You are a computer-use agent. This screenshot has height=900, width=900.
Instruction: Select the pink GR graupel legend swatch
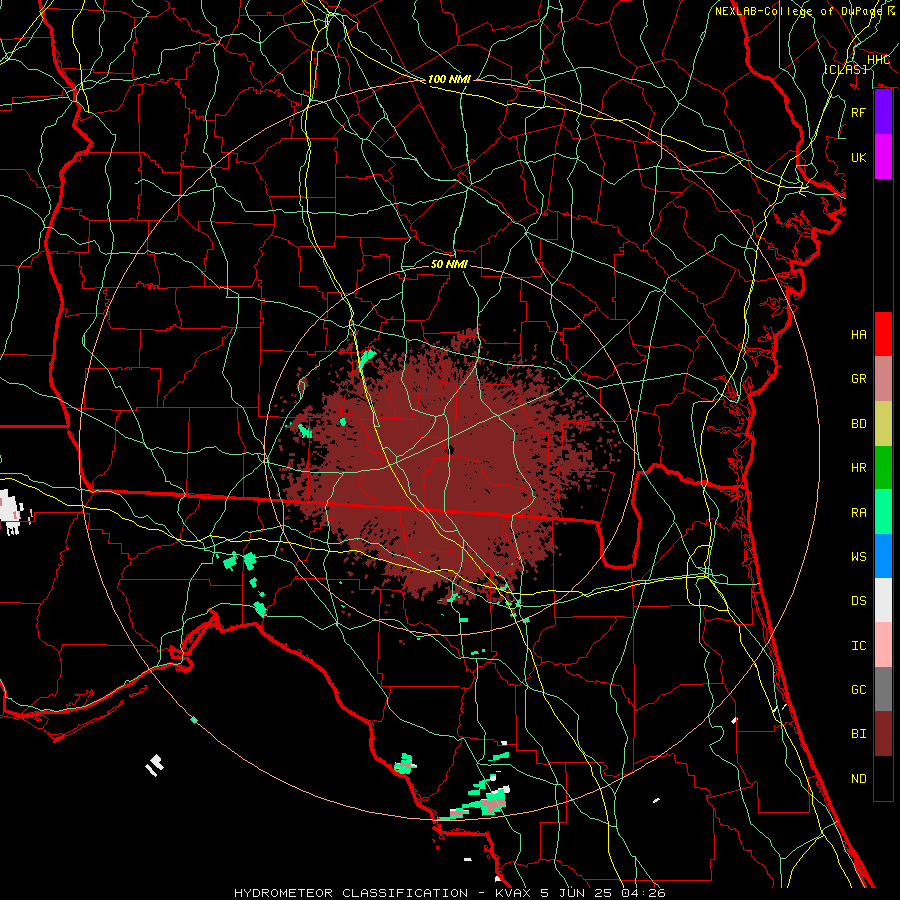click(883, 378)
